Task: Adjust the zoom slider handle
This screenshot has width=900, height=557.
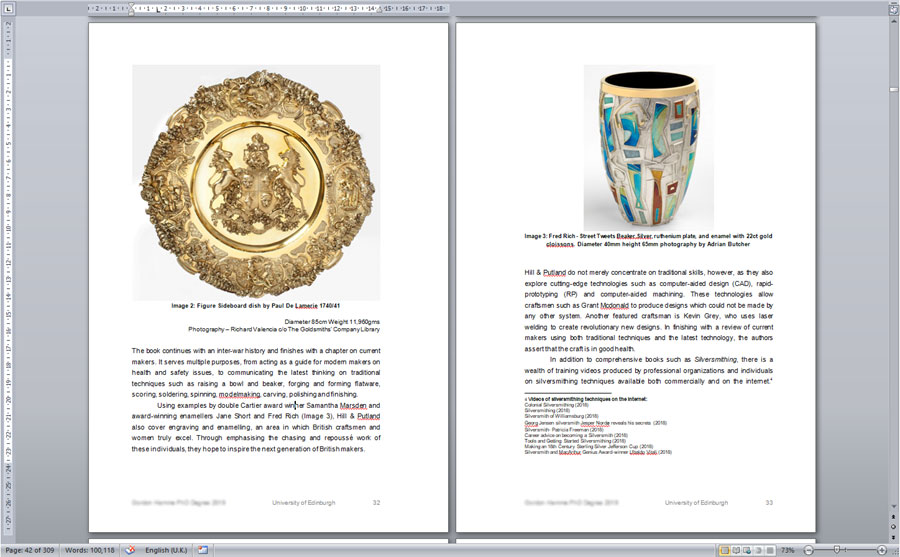Action: (837, 550)
